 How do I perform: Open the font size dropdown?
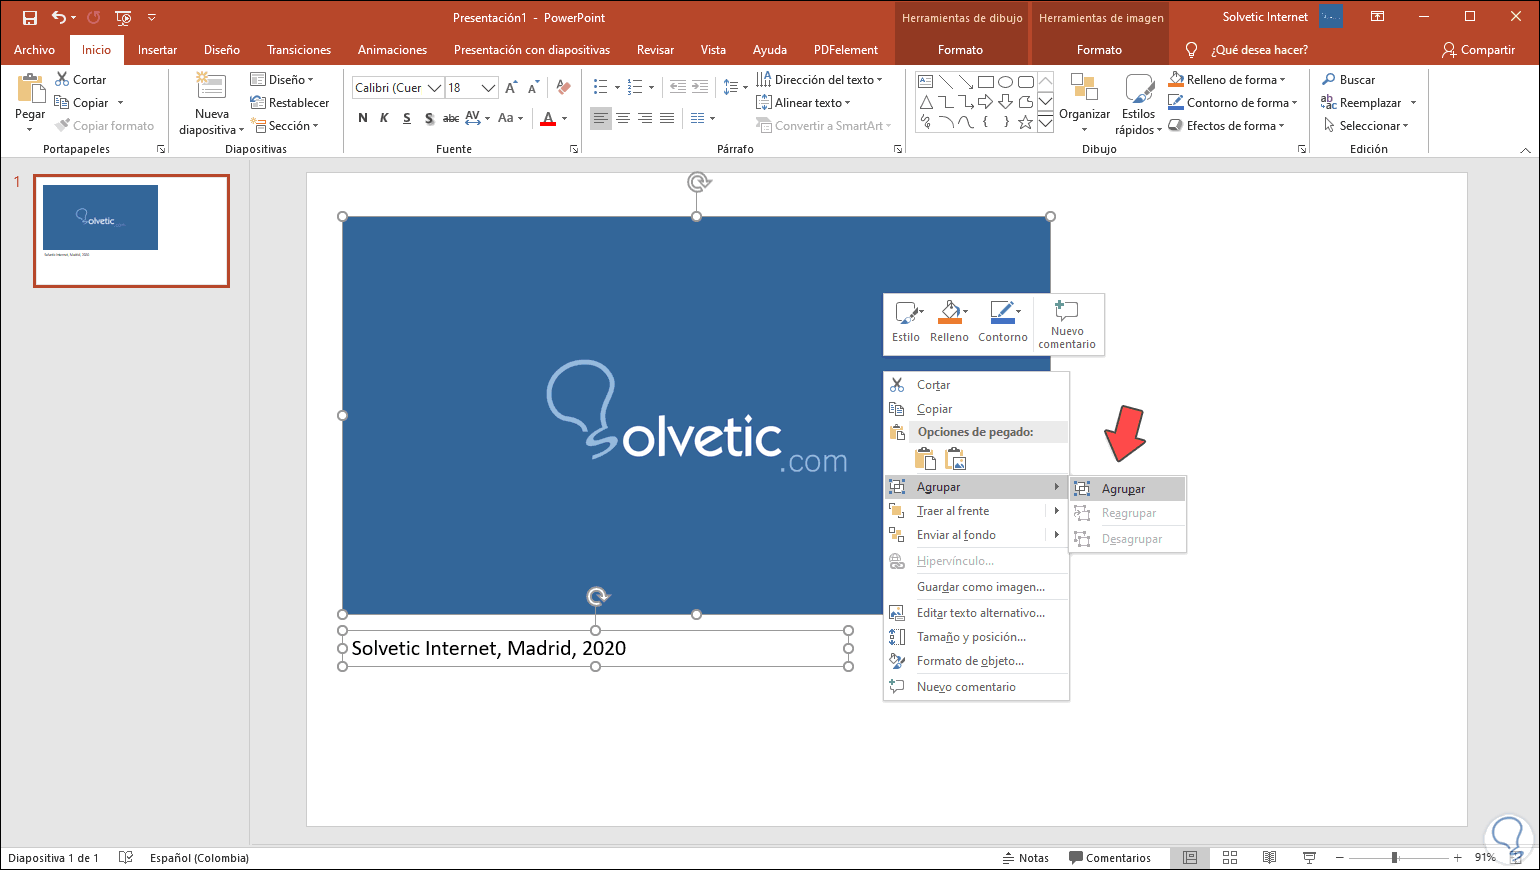(x=488, y=88)
